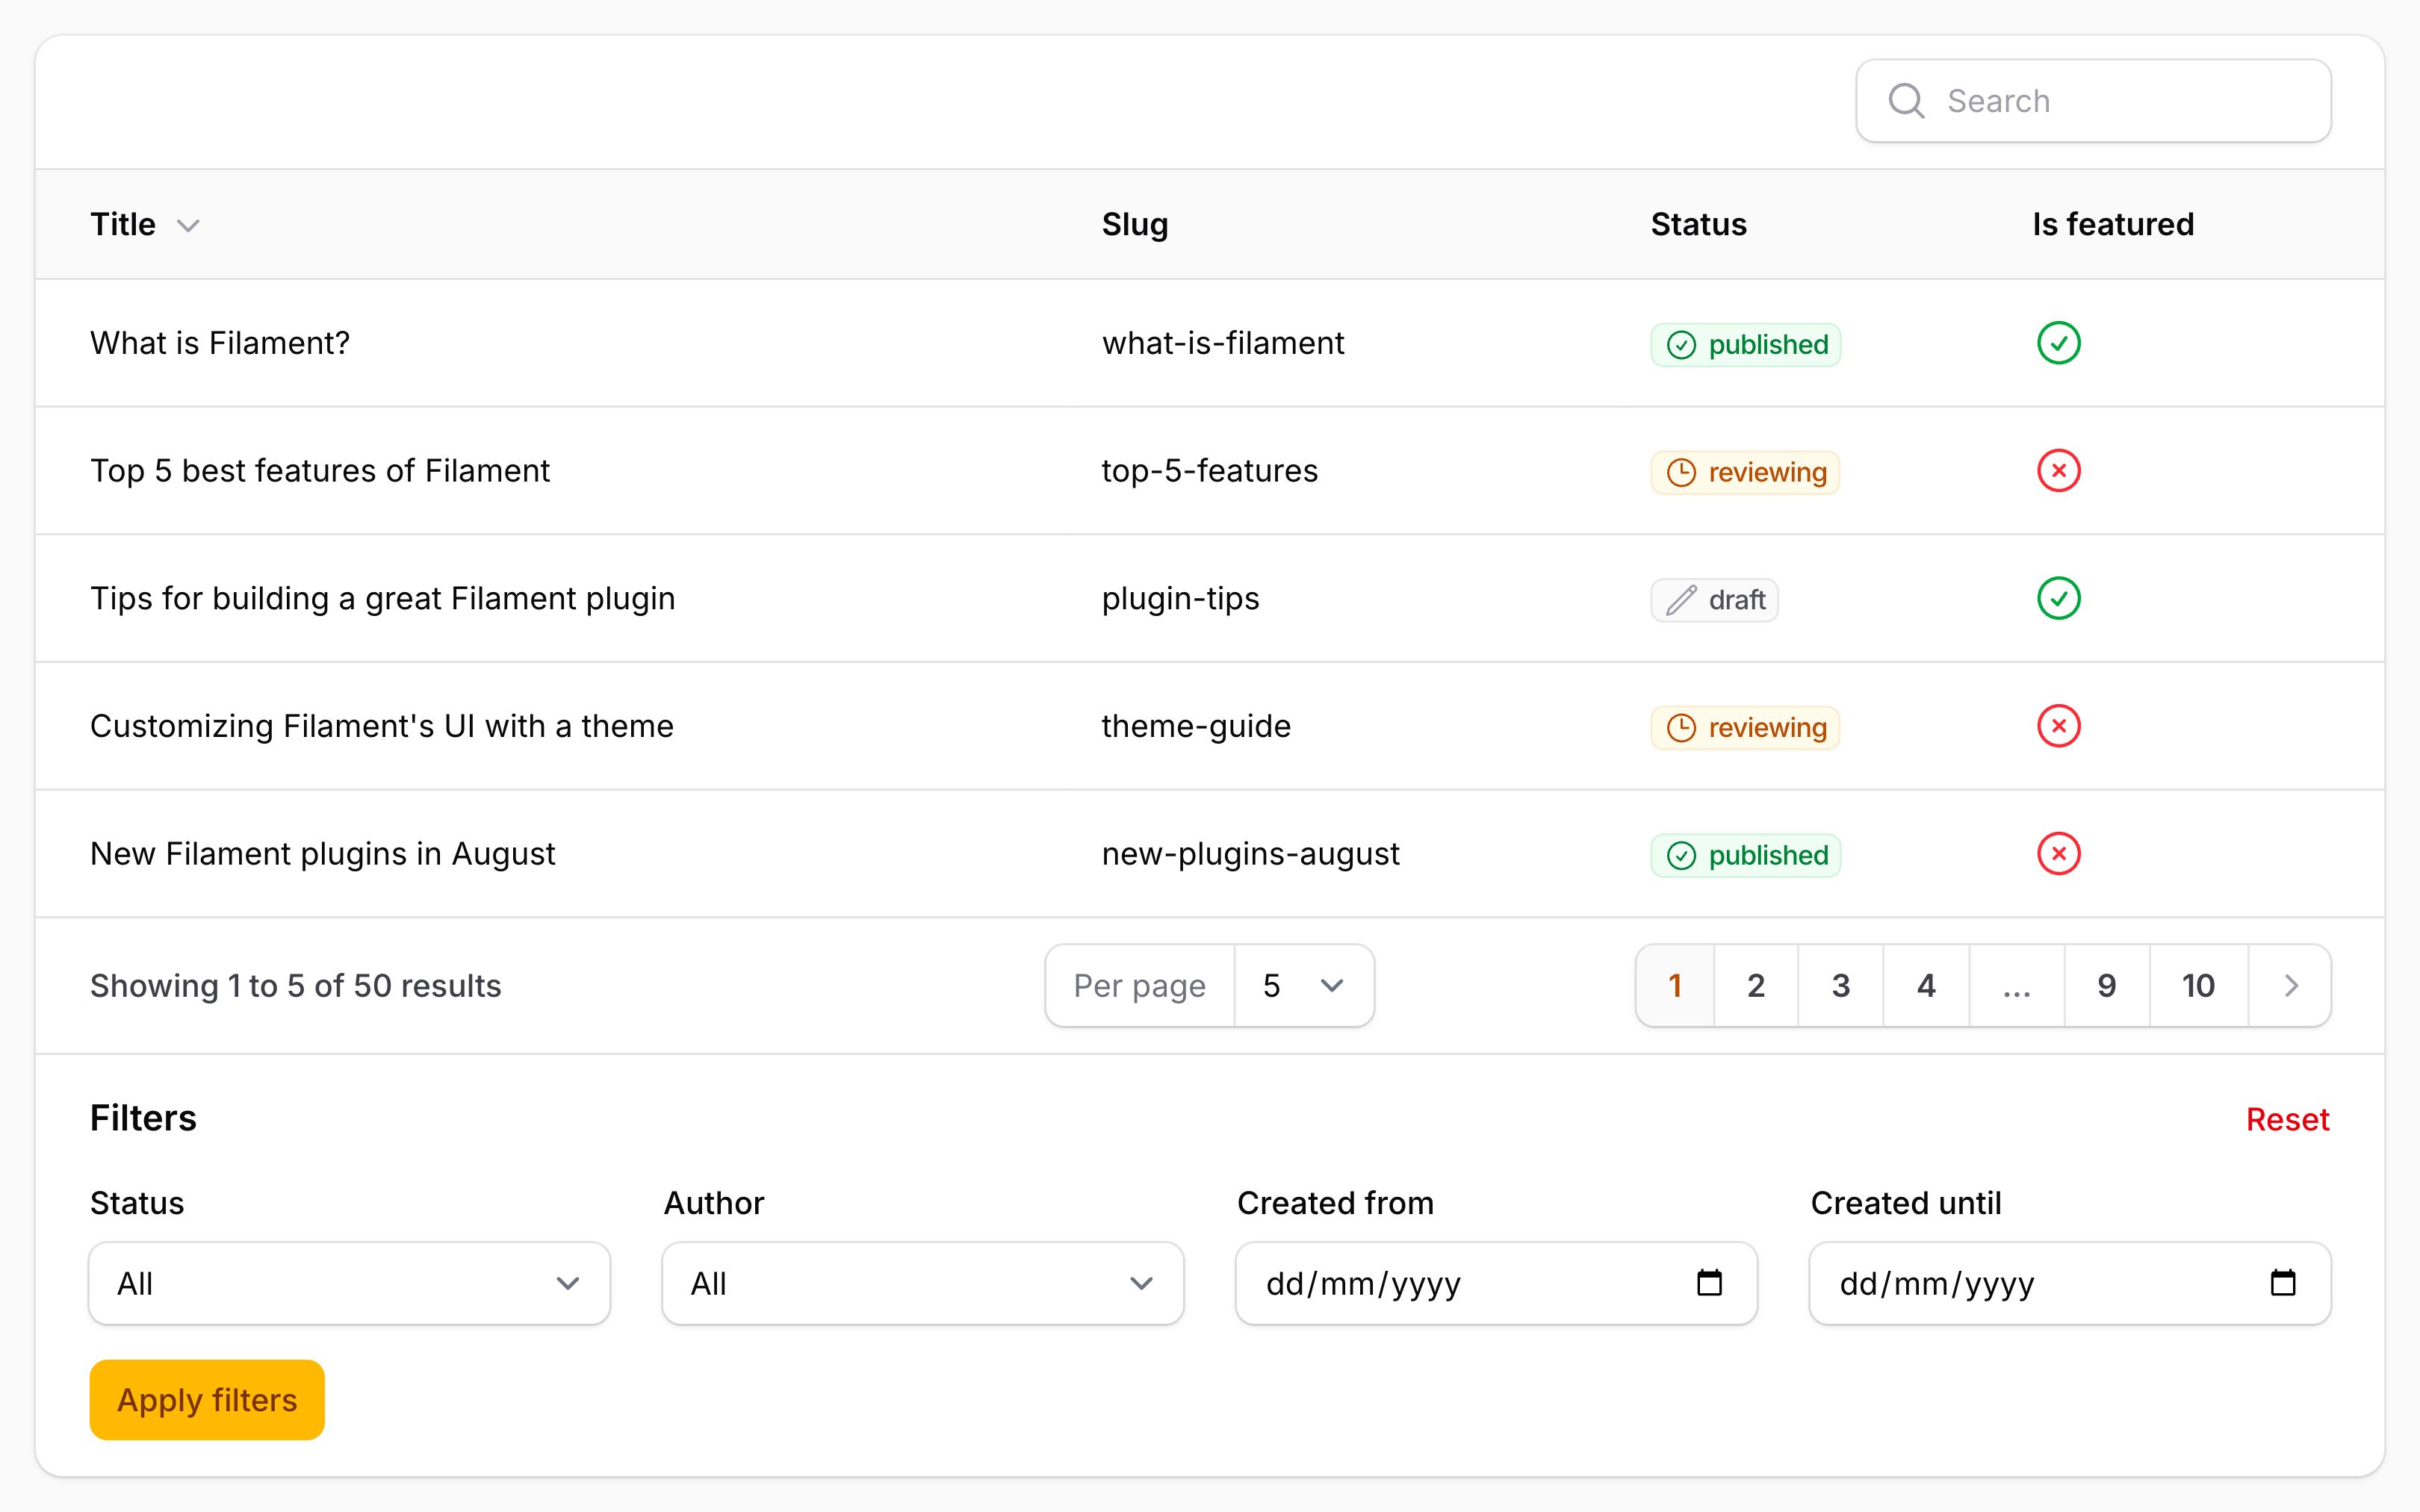The image size is (2420, 1512).
Task: Focus the Search input field
Action: pos(2093,101)
